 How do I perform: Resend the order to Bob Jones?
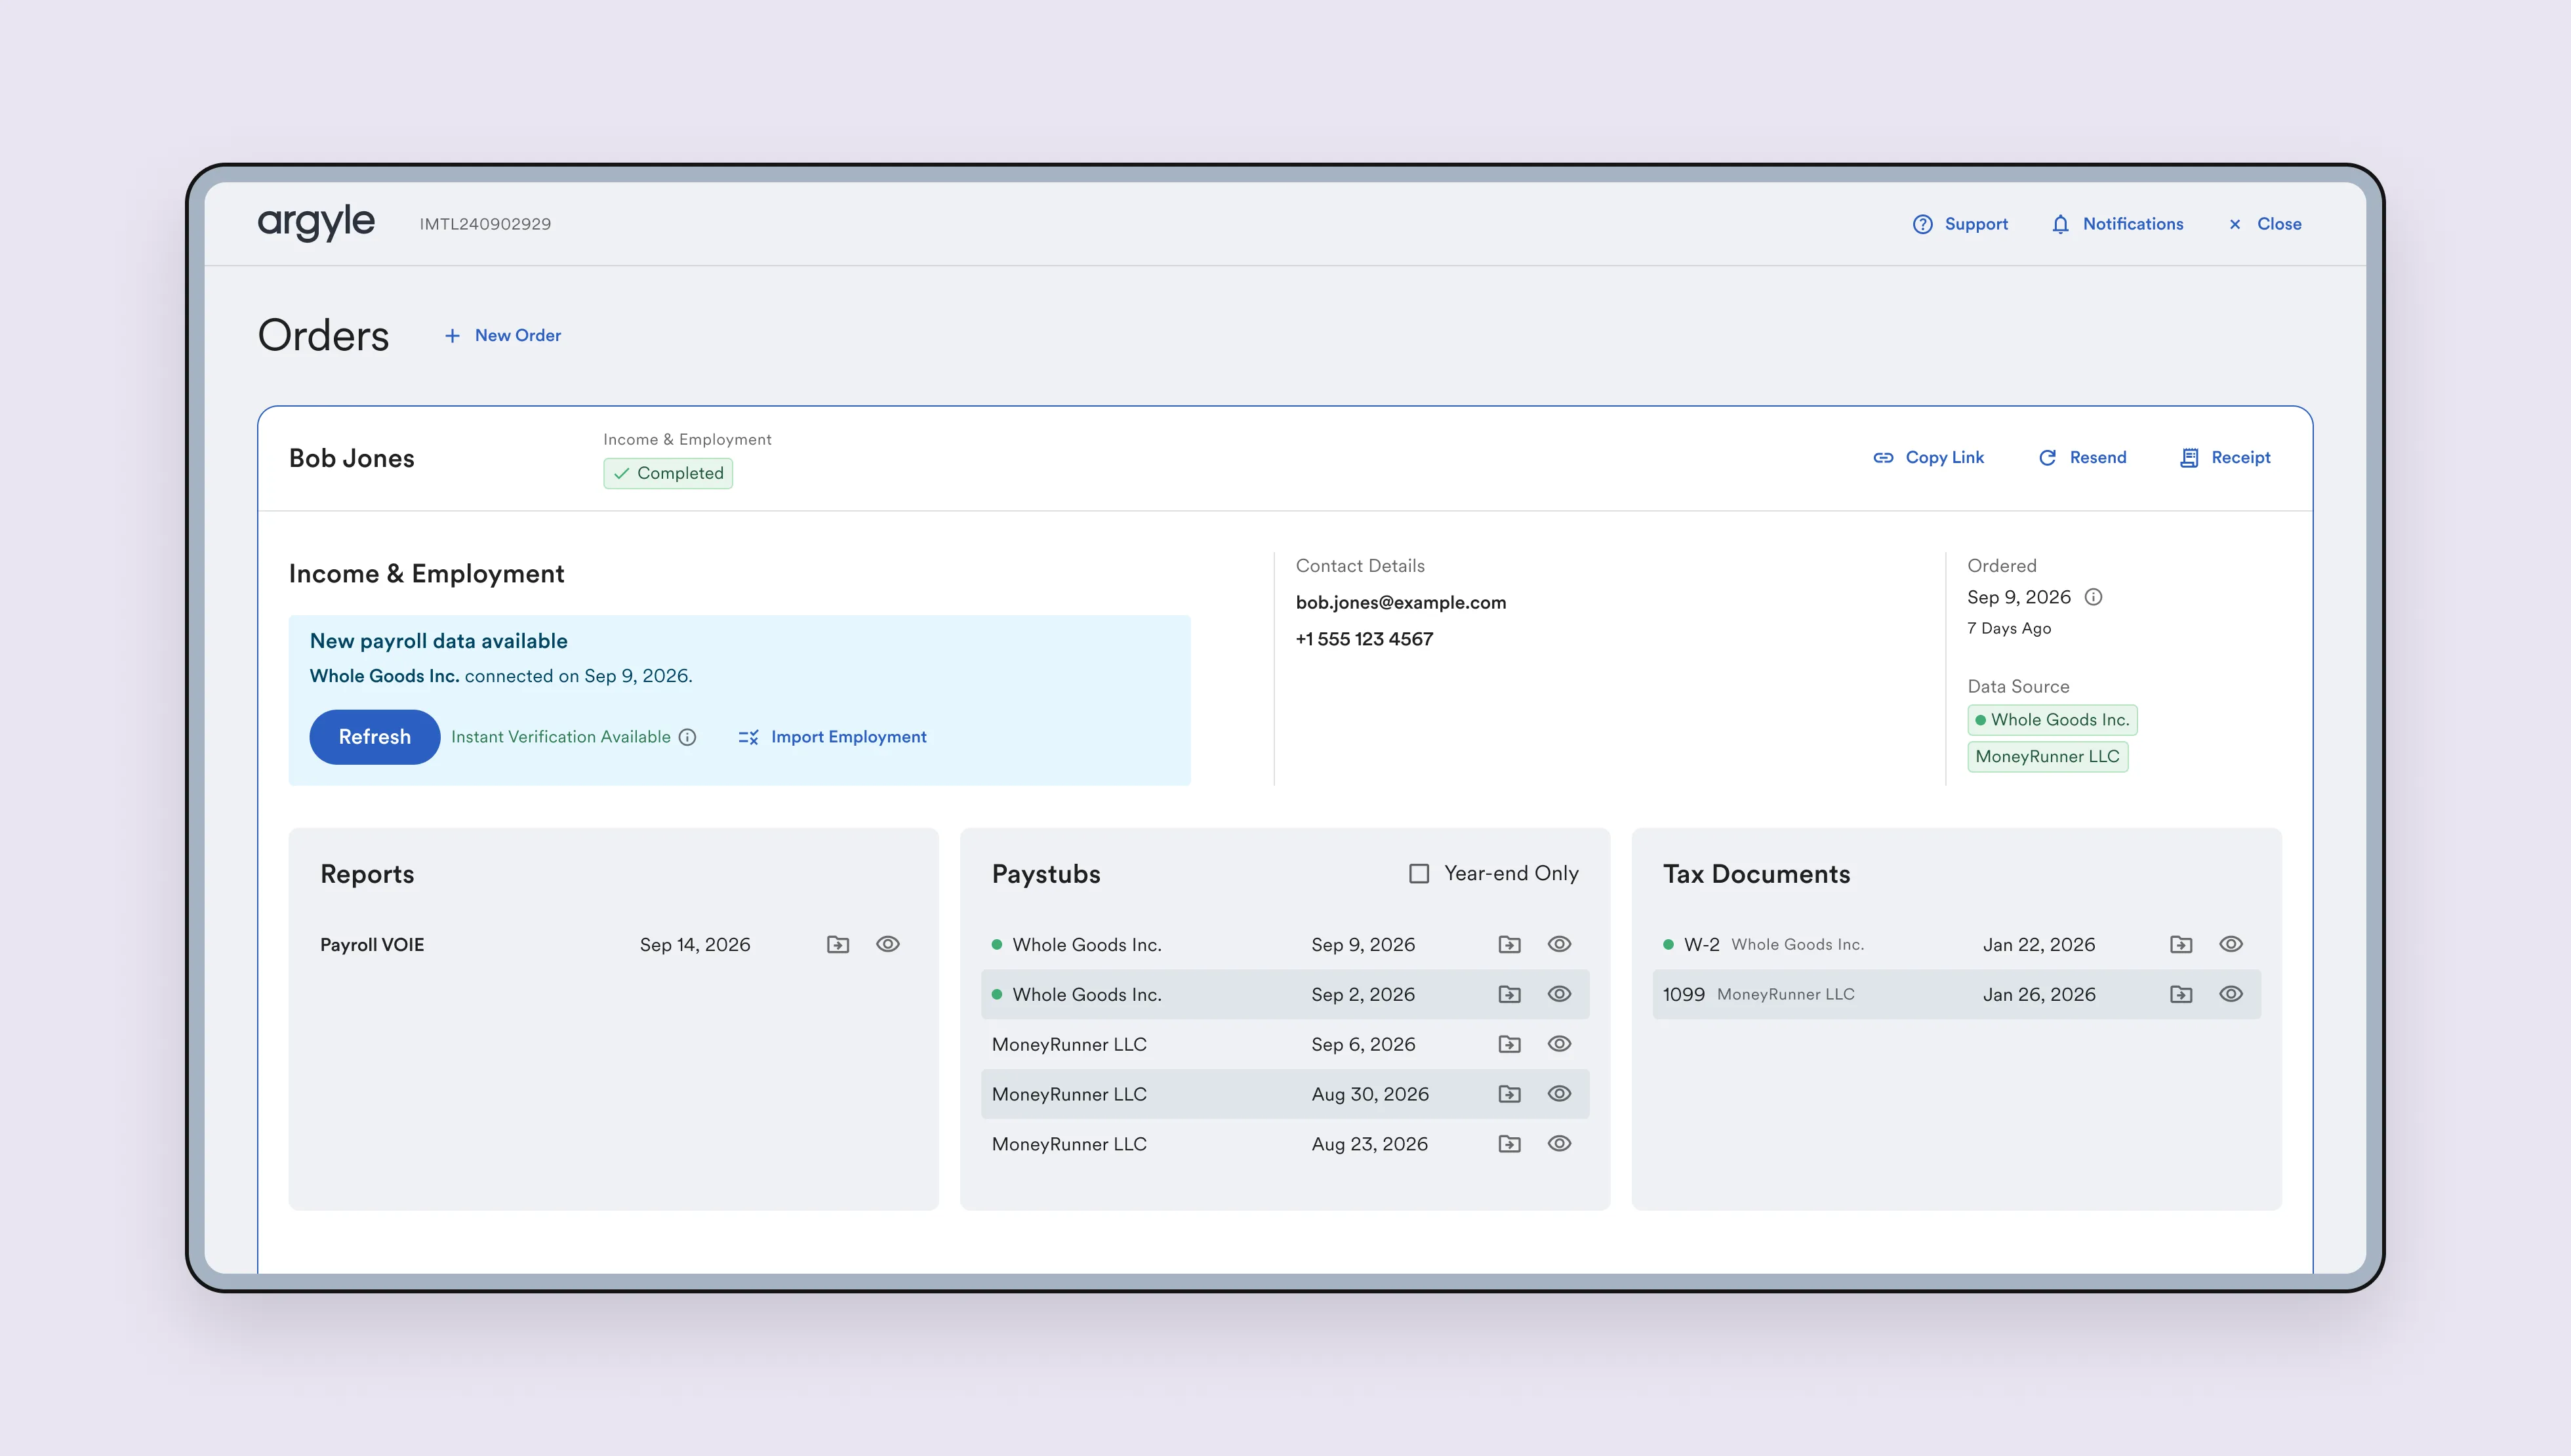point(2082,458)
